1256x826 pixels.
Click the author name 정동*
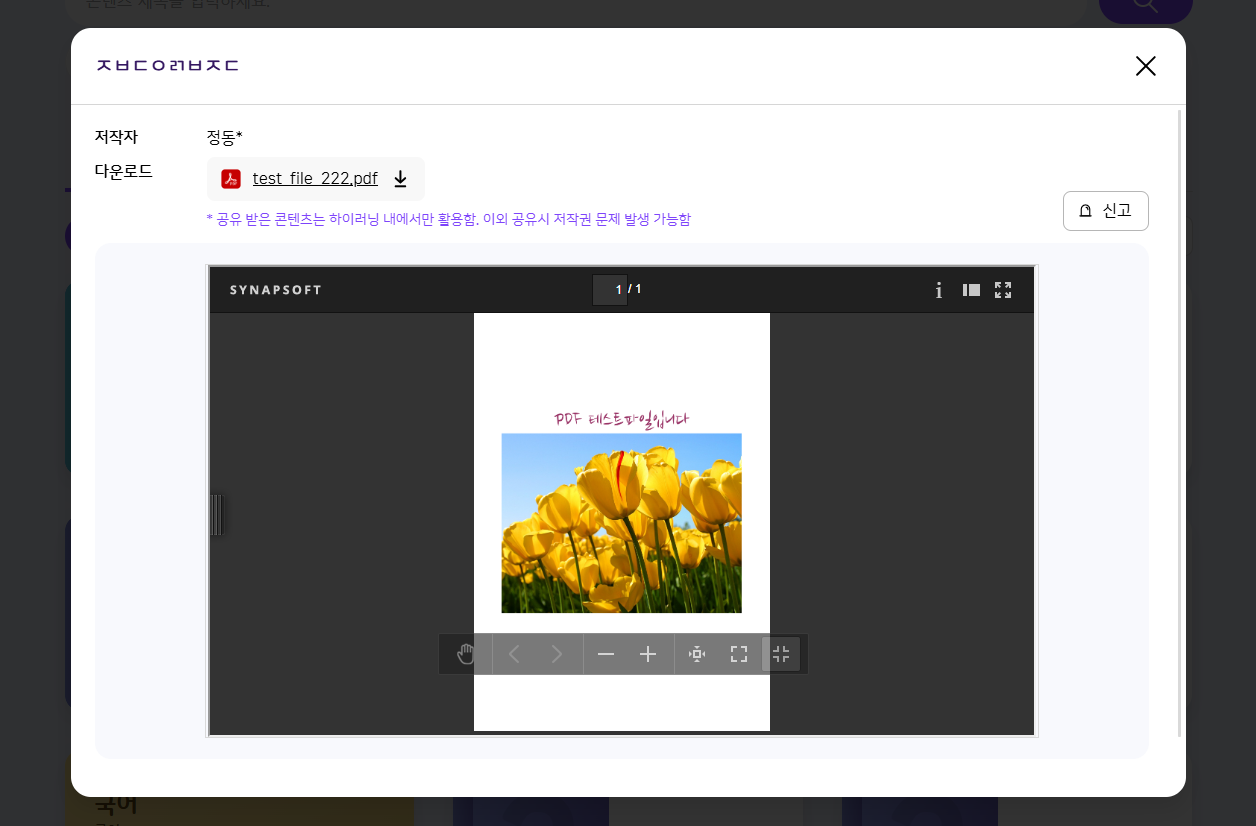225,136
